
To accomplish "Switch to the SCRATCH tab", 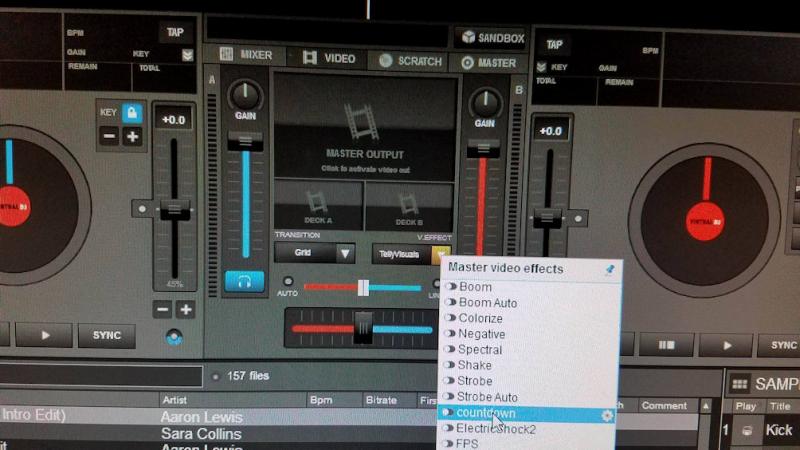I will (x=409, y=61).
